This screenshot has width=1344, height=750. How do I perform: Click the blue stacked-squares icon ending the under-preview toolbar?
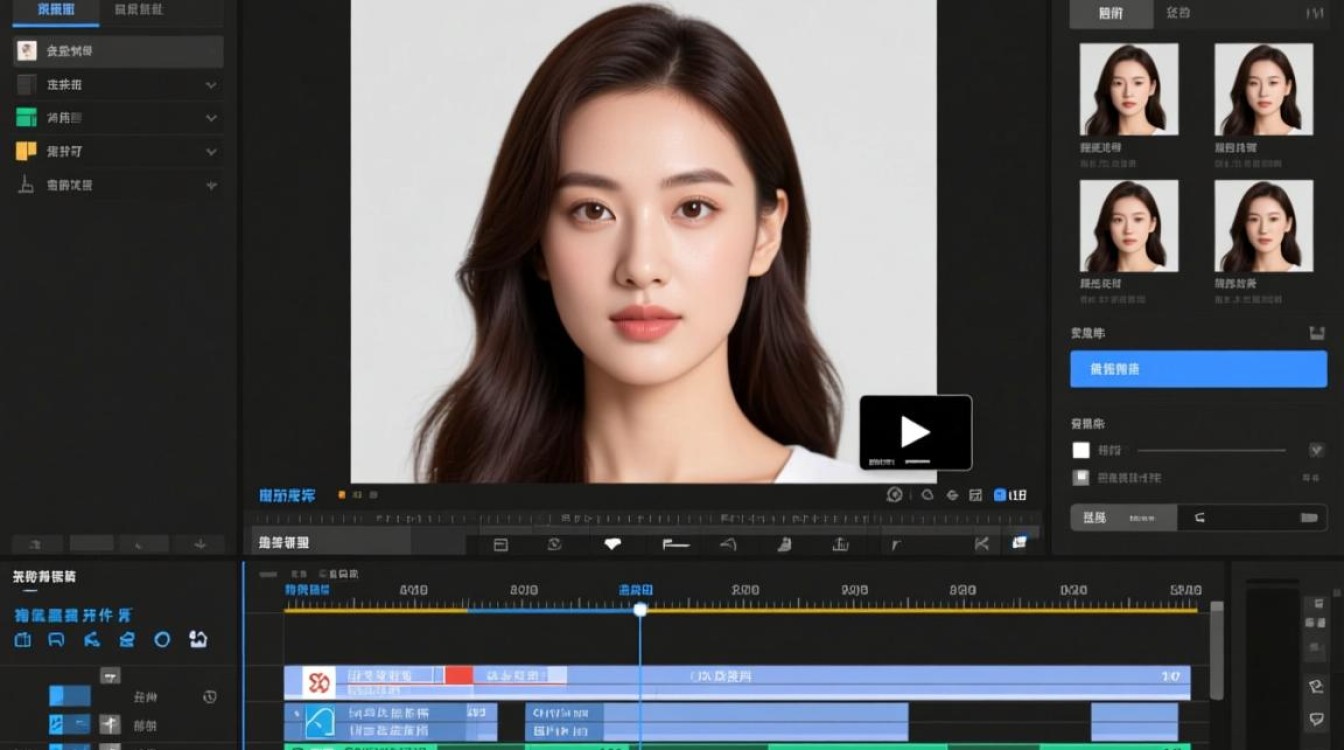click(1019, 543)
